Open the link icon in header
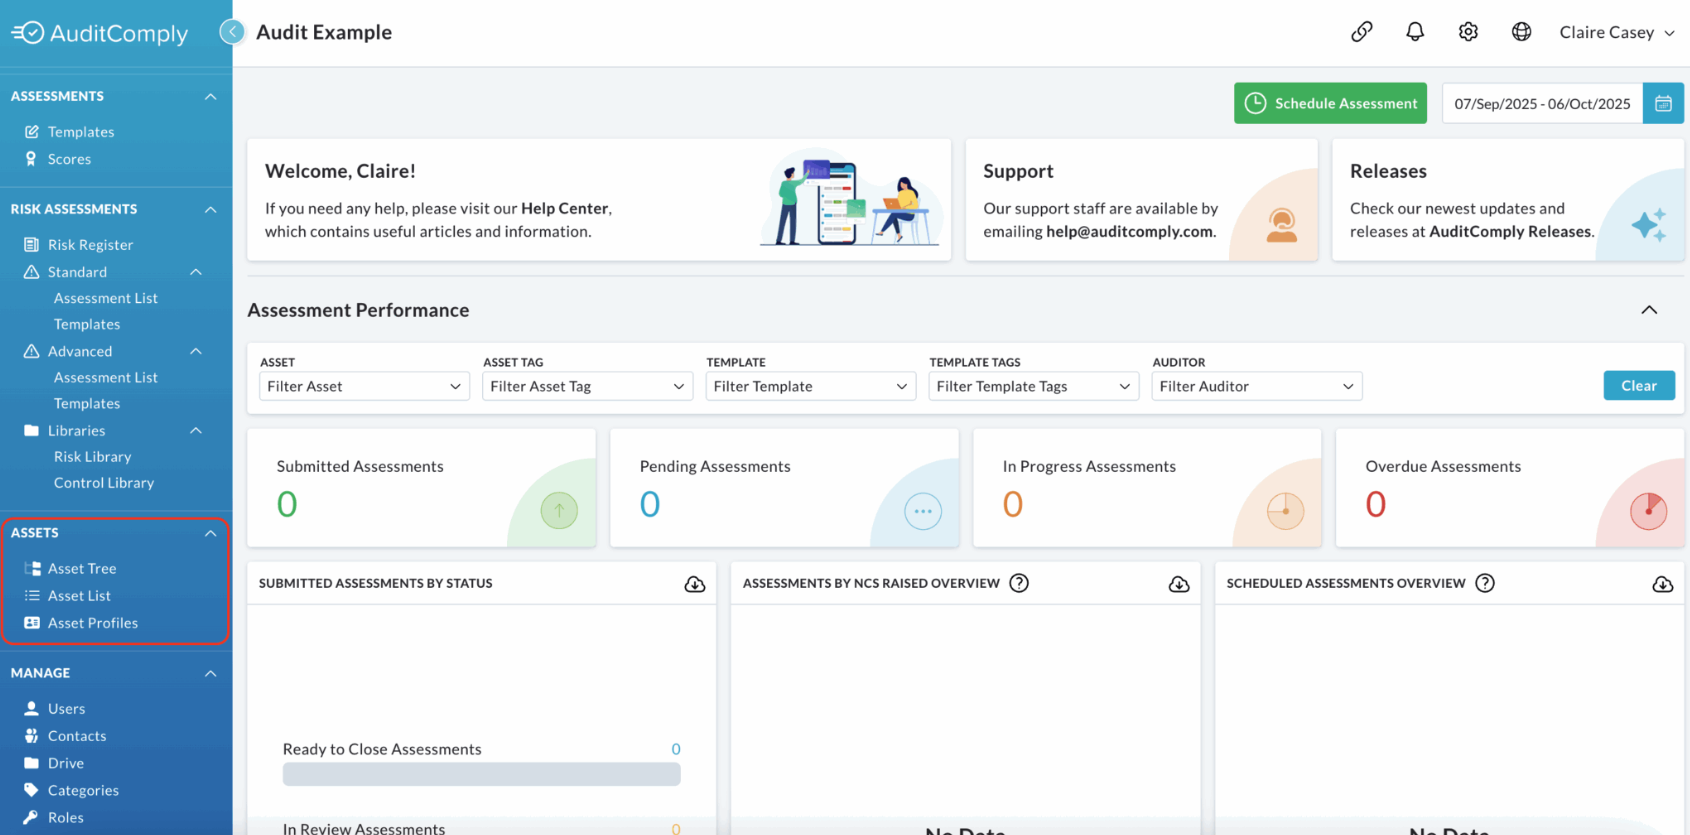Image resolution: width=1690 pixels, height=835 pixels. pos(1362,32)
